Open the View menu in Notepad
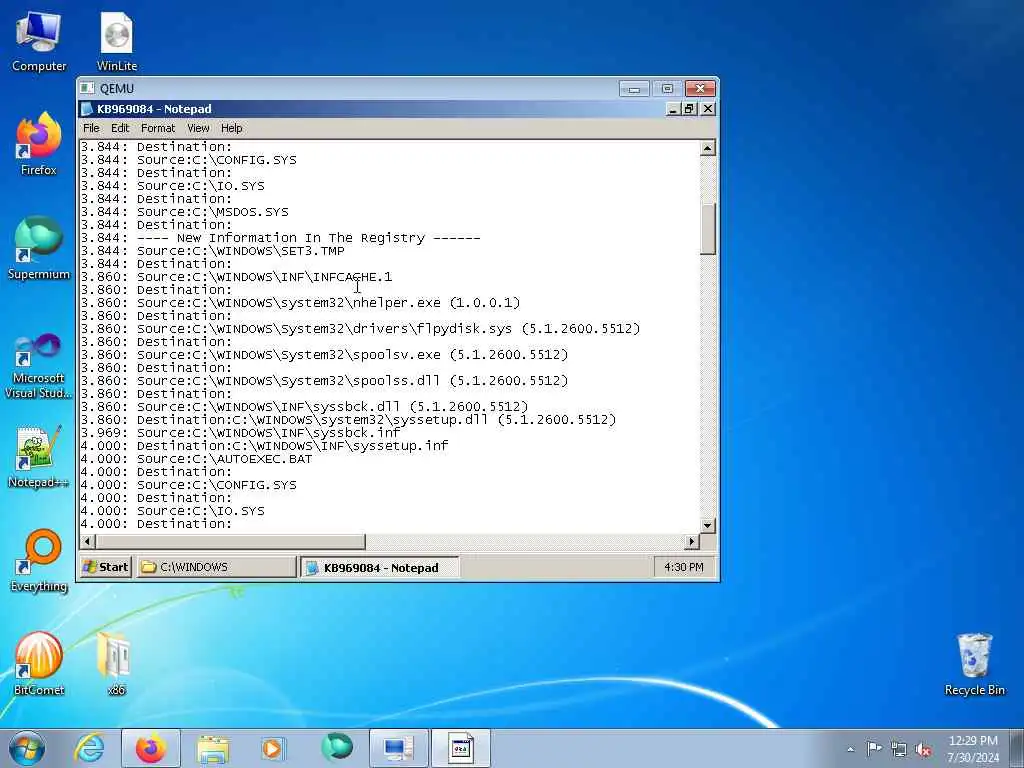The width and height of the screenshot is (1024, 768). (x=198, y=128)
